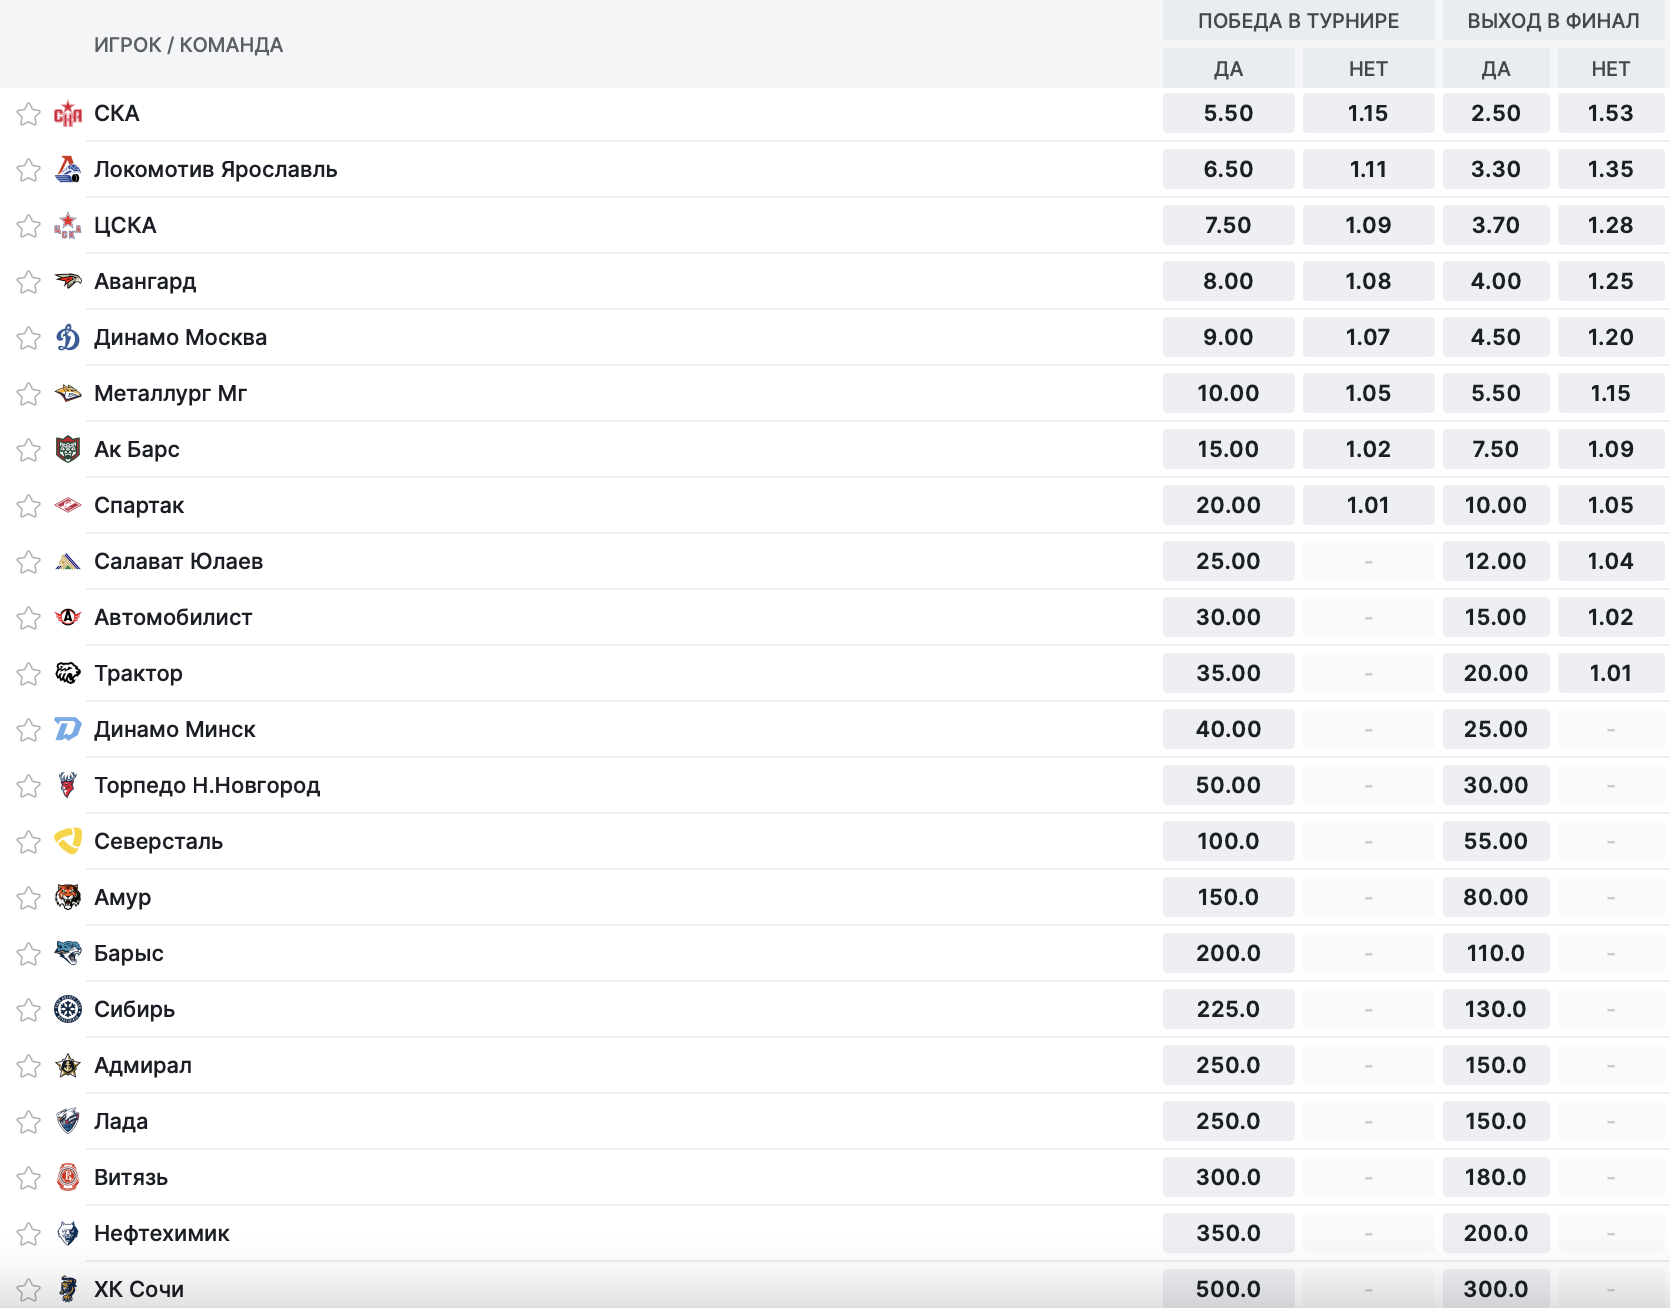Click the ИГРОК / КОМАНДА header label
Viewport: 1670px width, 1308px height.
click(x=188, y=45)
